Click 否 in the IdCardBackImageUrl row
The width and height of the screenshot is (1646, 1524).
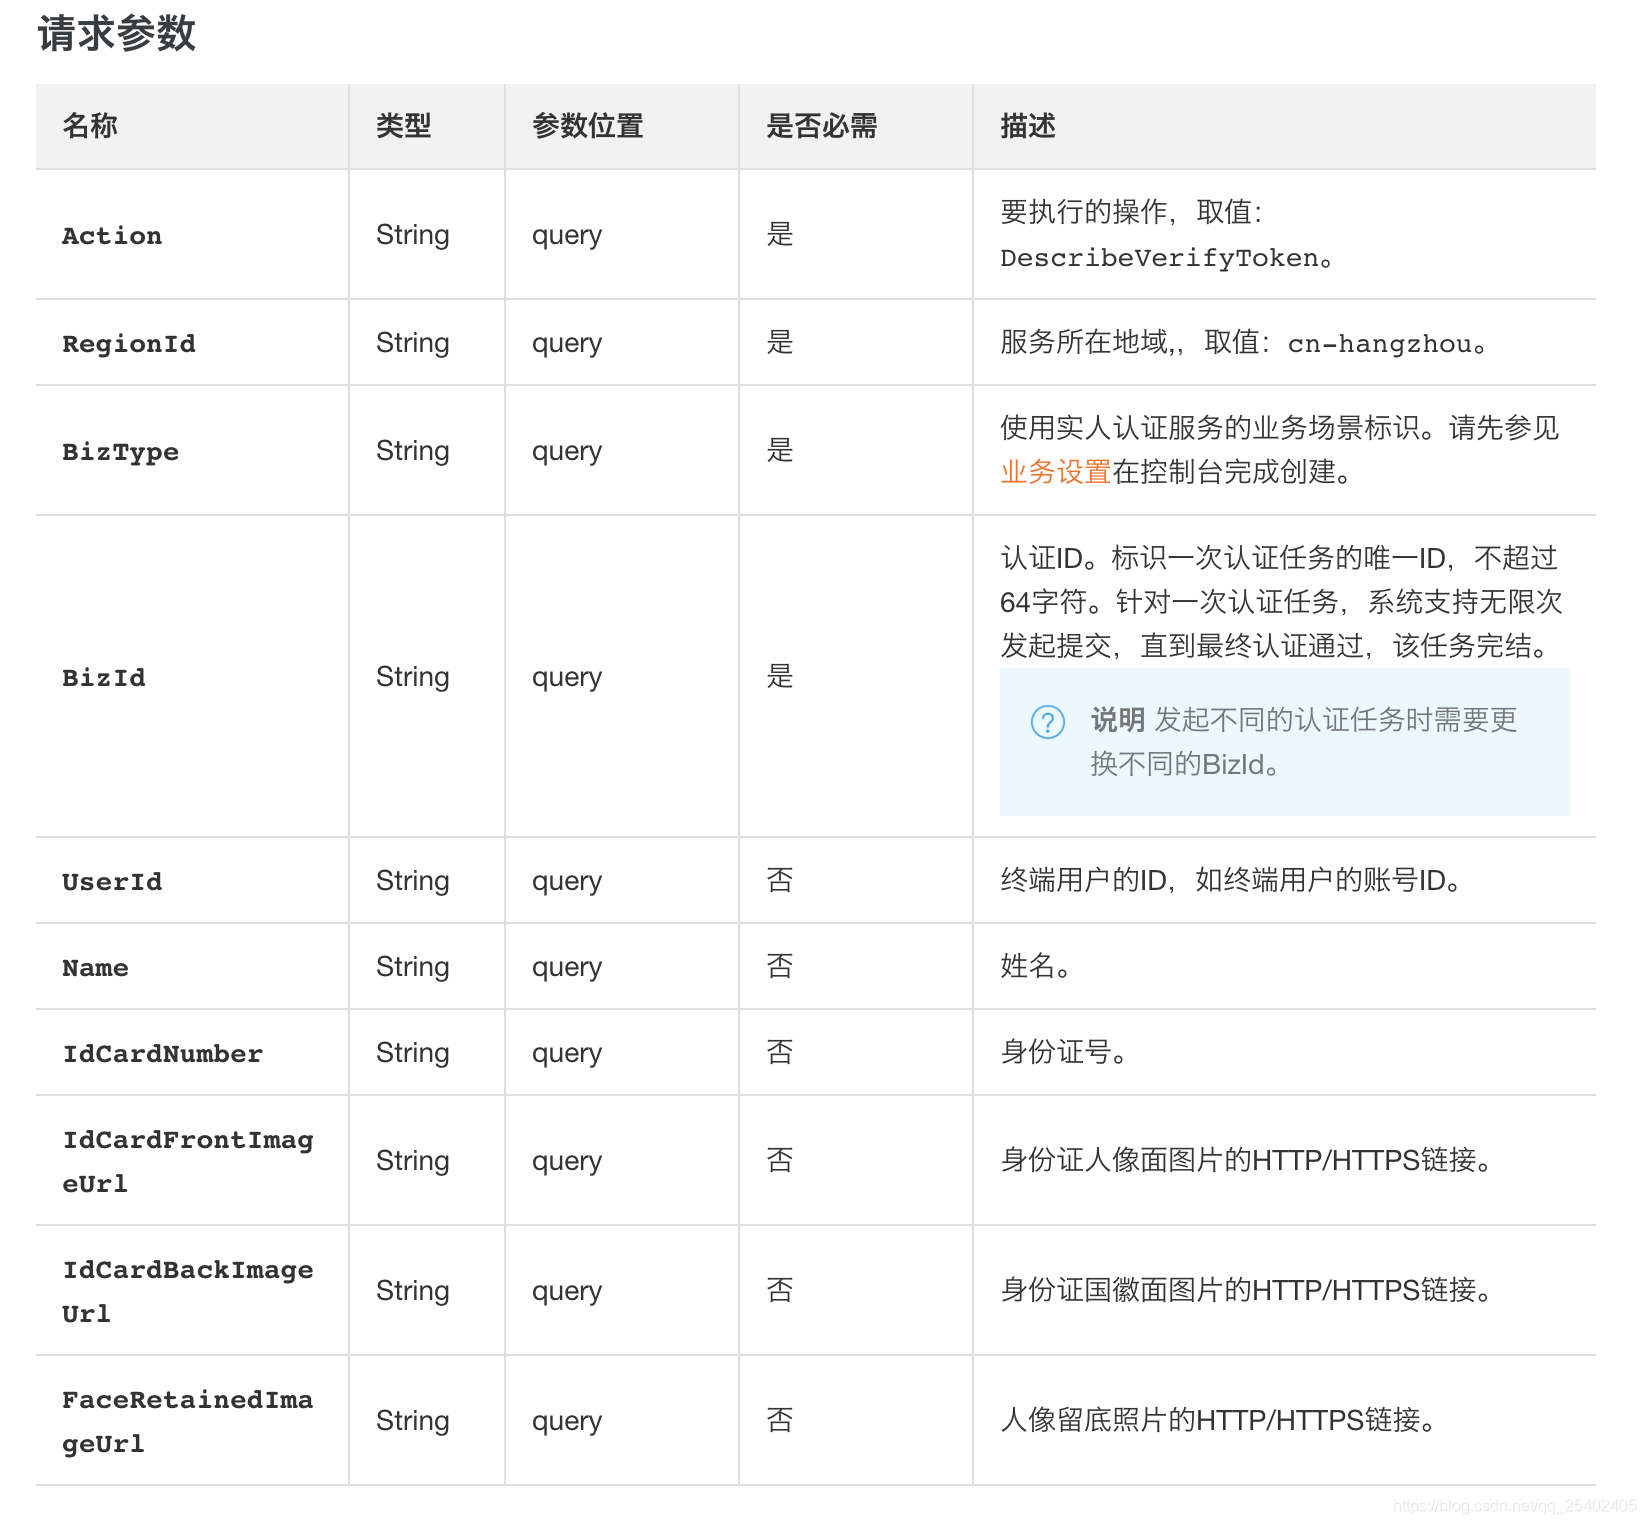[780, 1290]
